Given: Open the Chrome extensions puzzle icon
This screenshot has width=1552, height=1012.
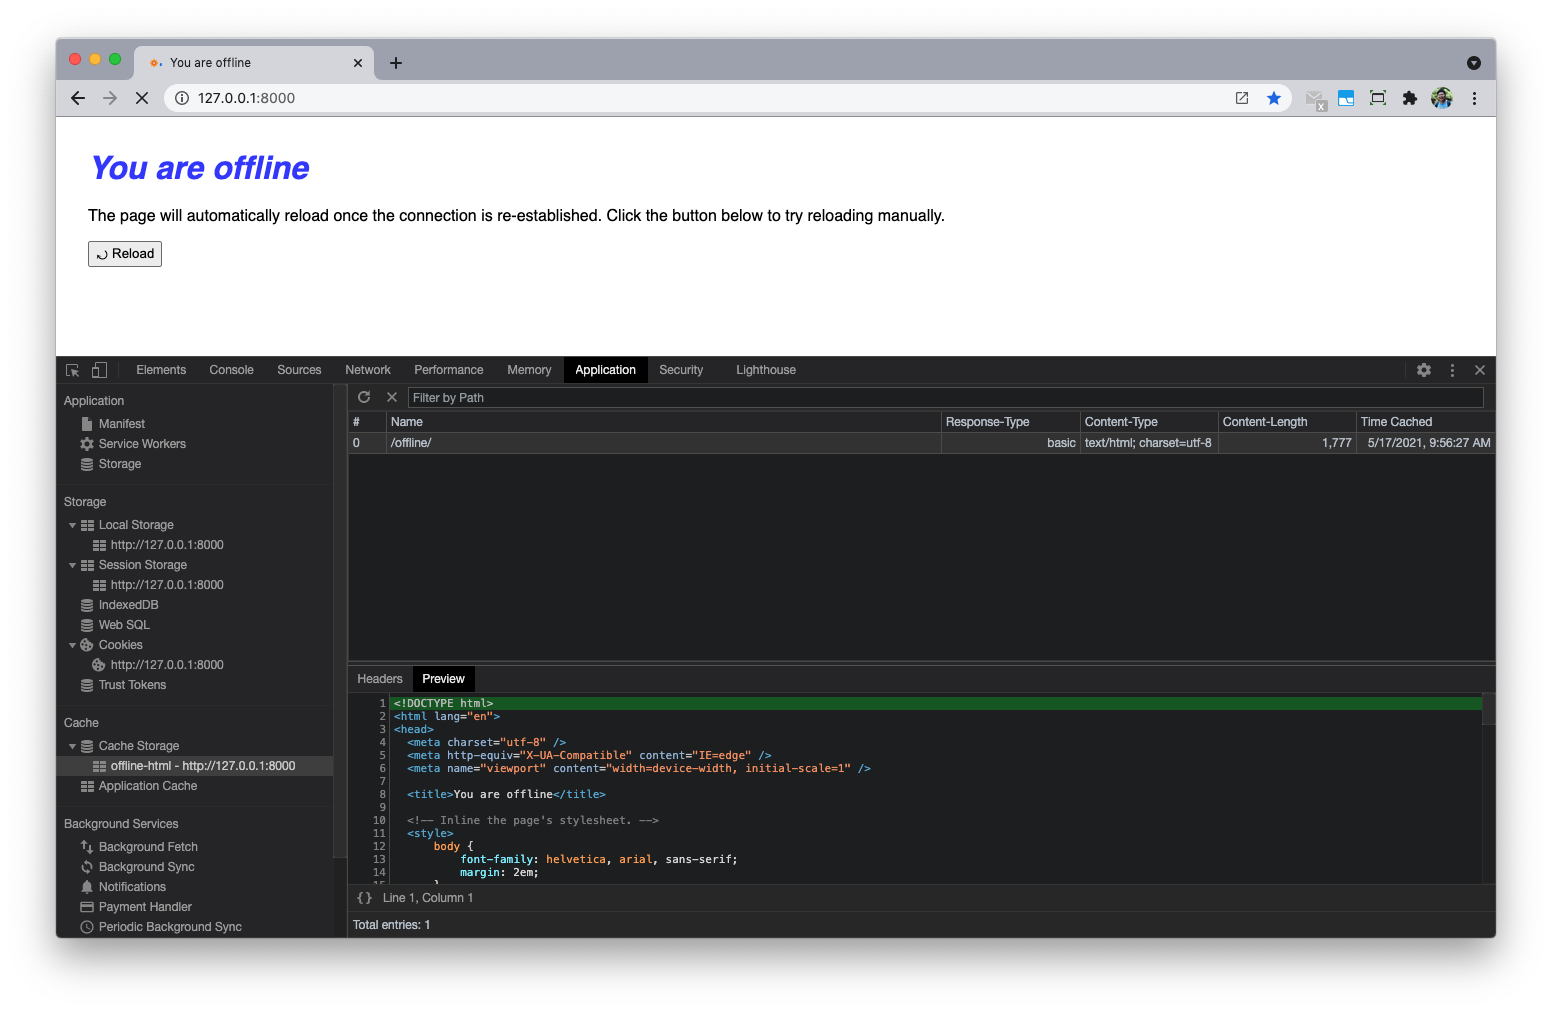Looking at the screenshot, I should click(1409, 98).
